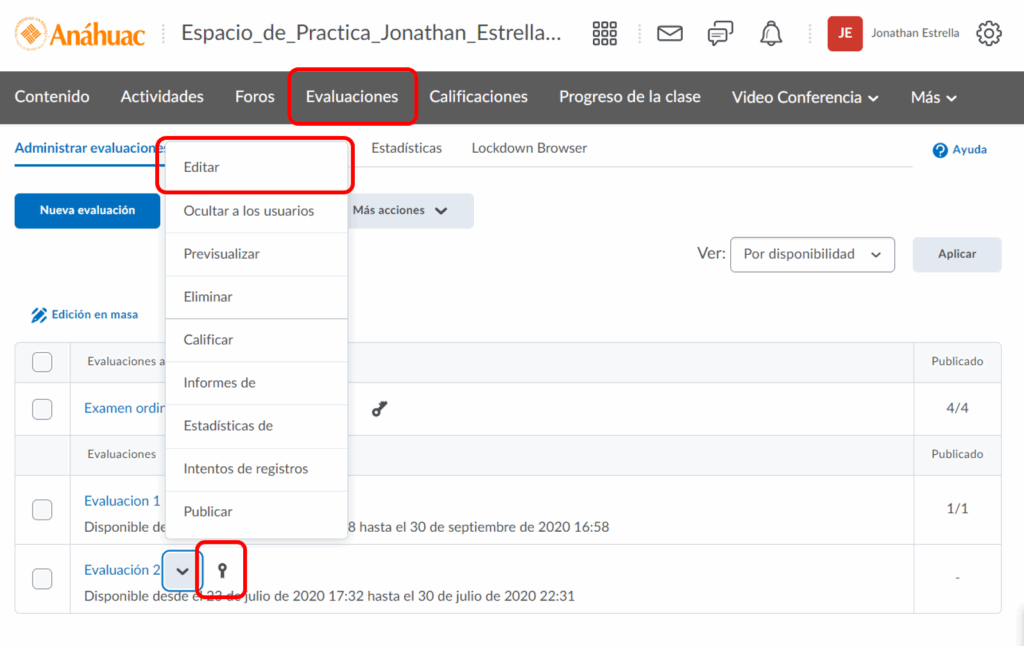This screenshot has width=1024, height=646.
Task: Click the Nueva evaluación button
Action: pos(87,211)
